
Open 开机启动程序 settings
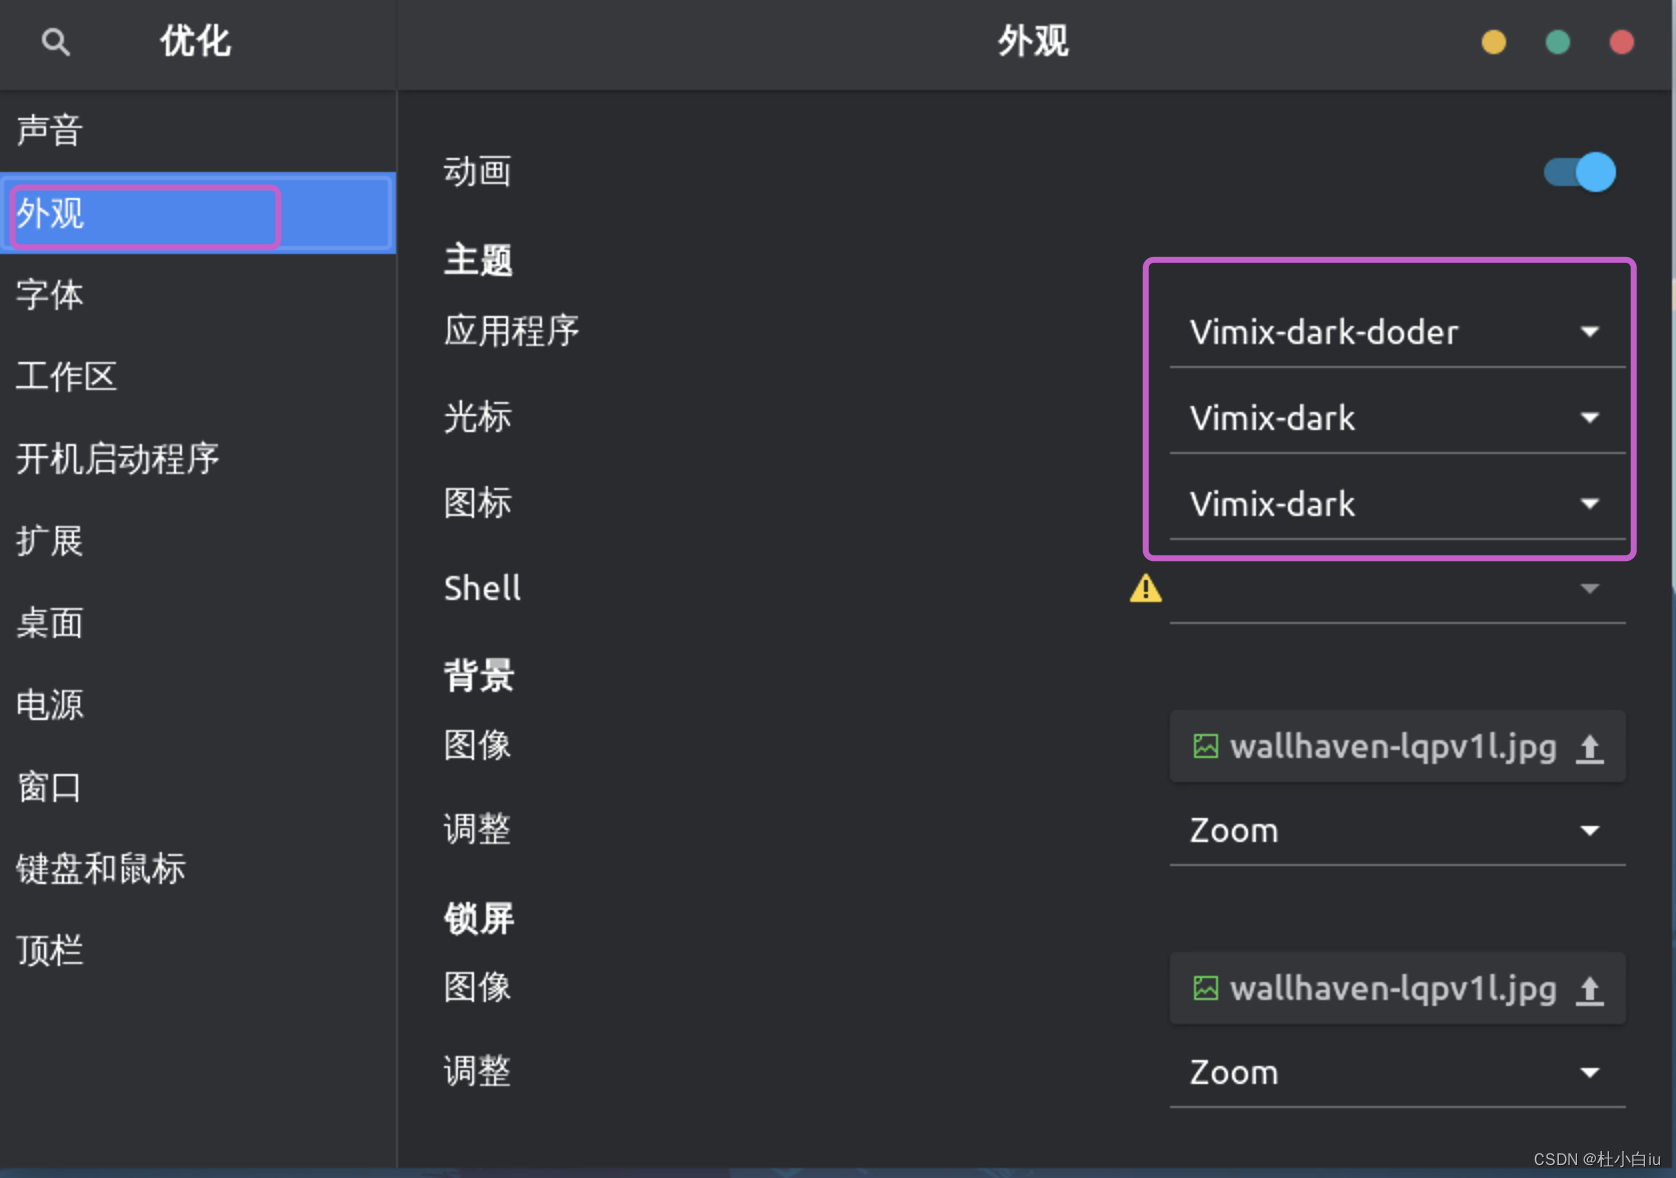coord(198,459)
